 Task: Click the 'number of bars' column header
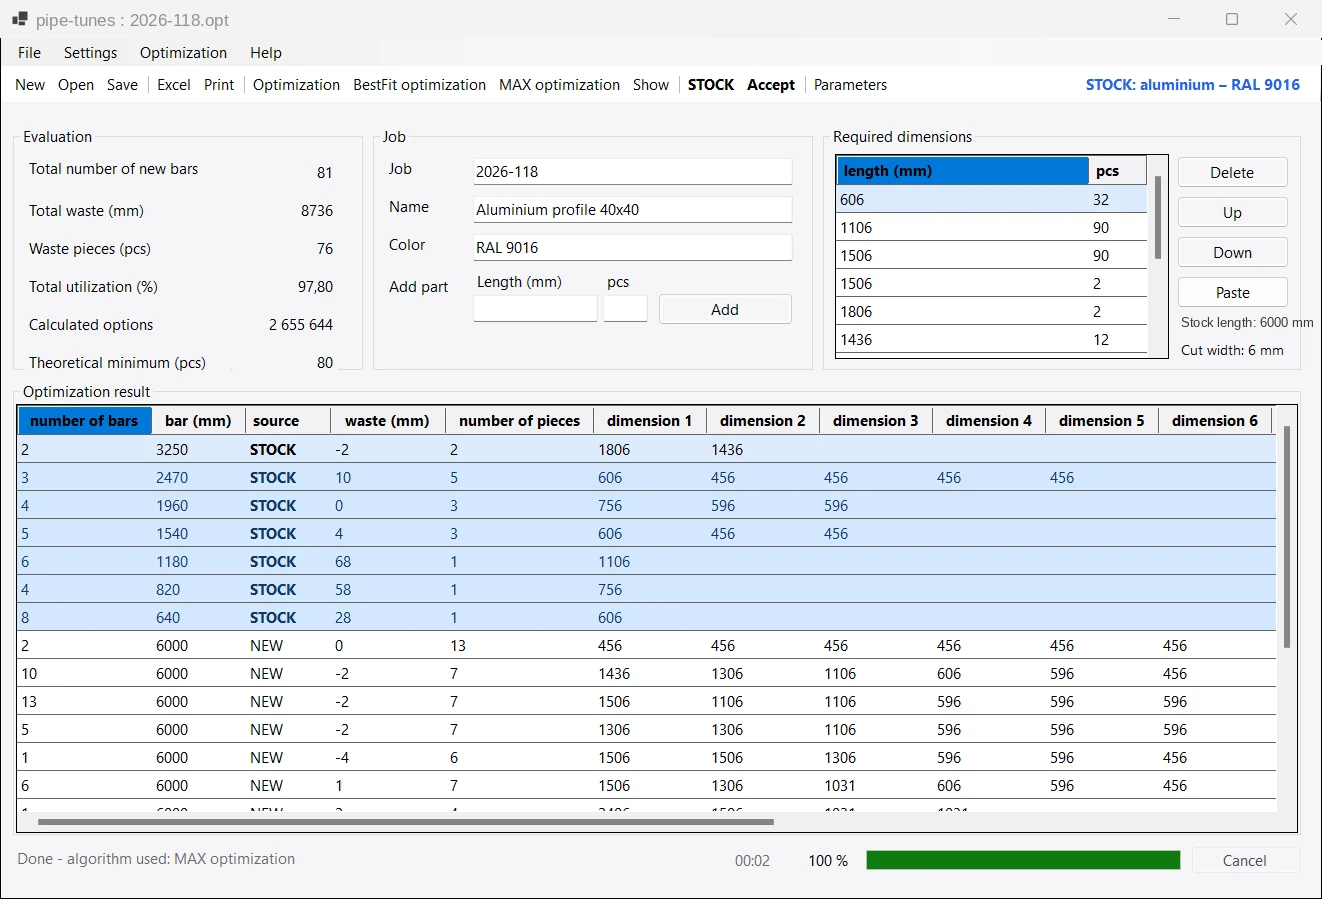pyautogui.click(x=85, y=421)
